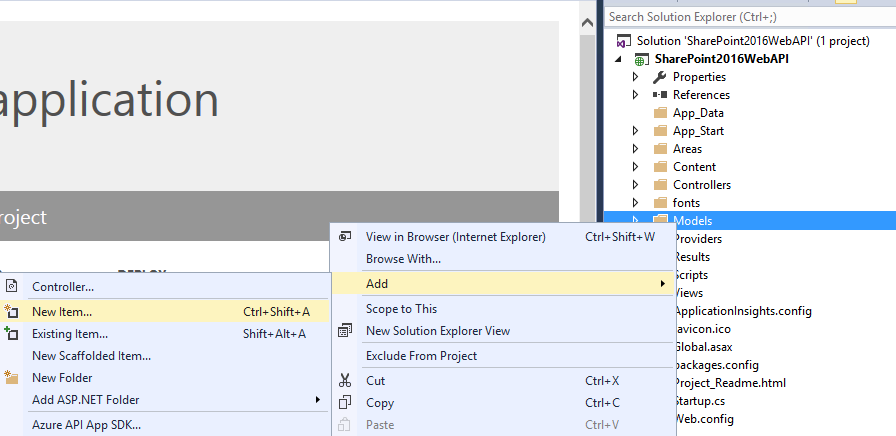
Task: Select the App_Data folder label
Action: tap(698, 113)
